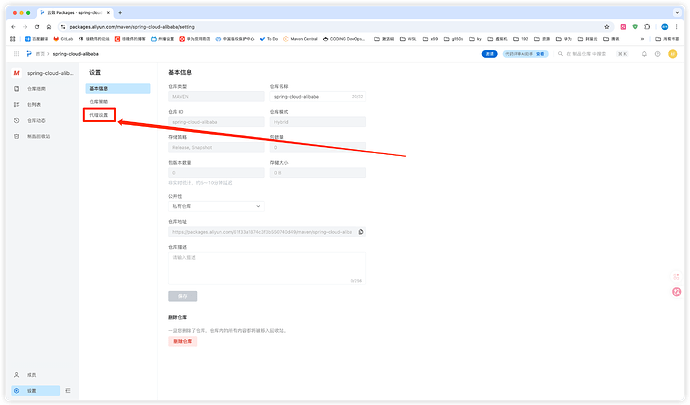
Task: Open the Maven Central bookmark
Action: tap(301, 39)
